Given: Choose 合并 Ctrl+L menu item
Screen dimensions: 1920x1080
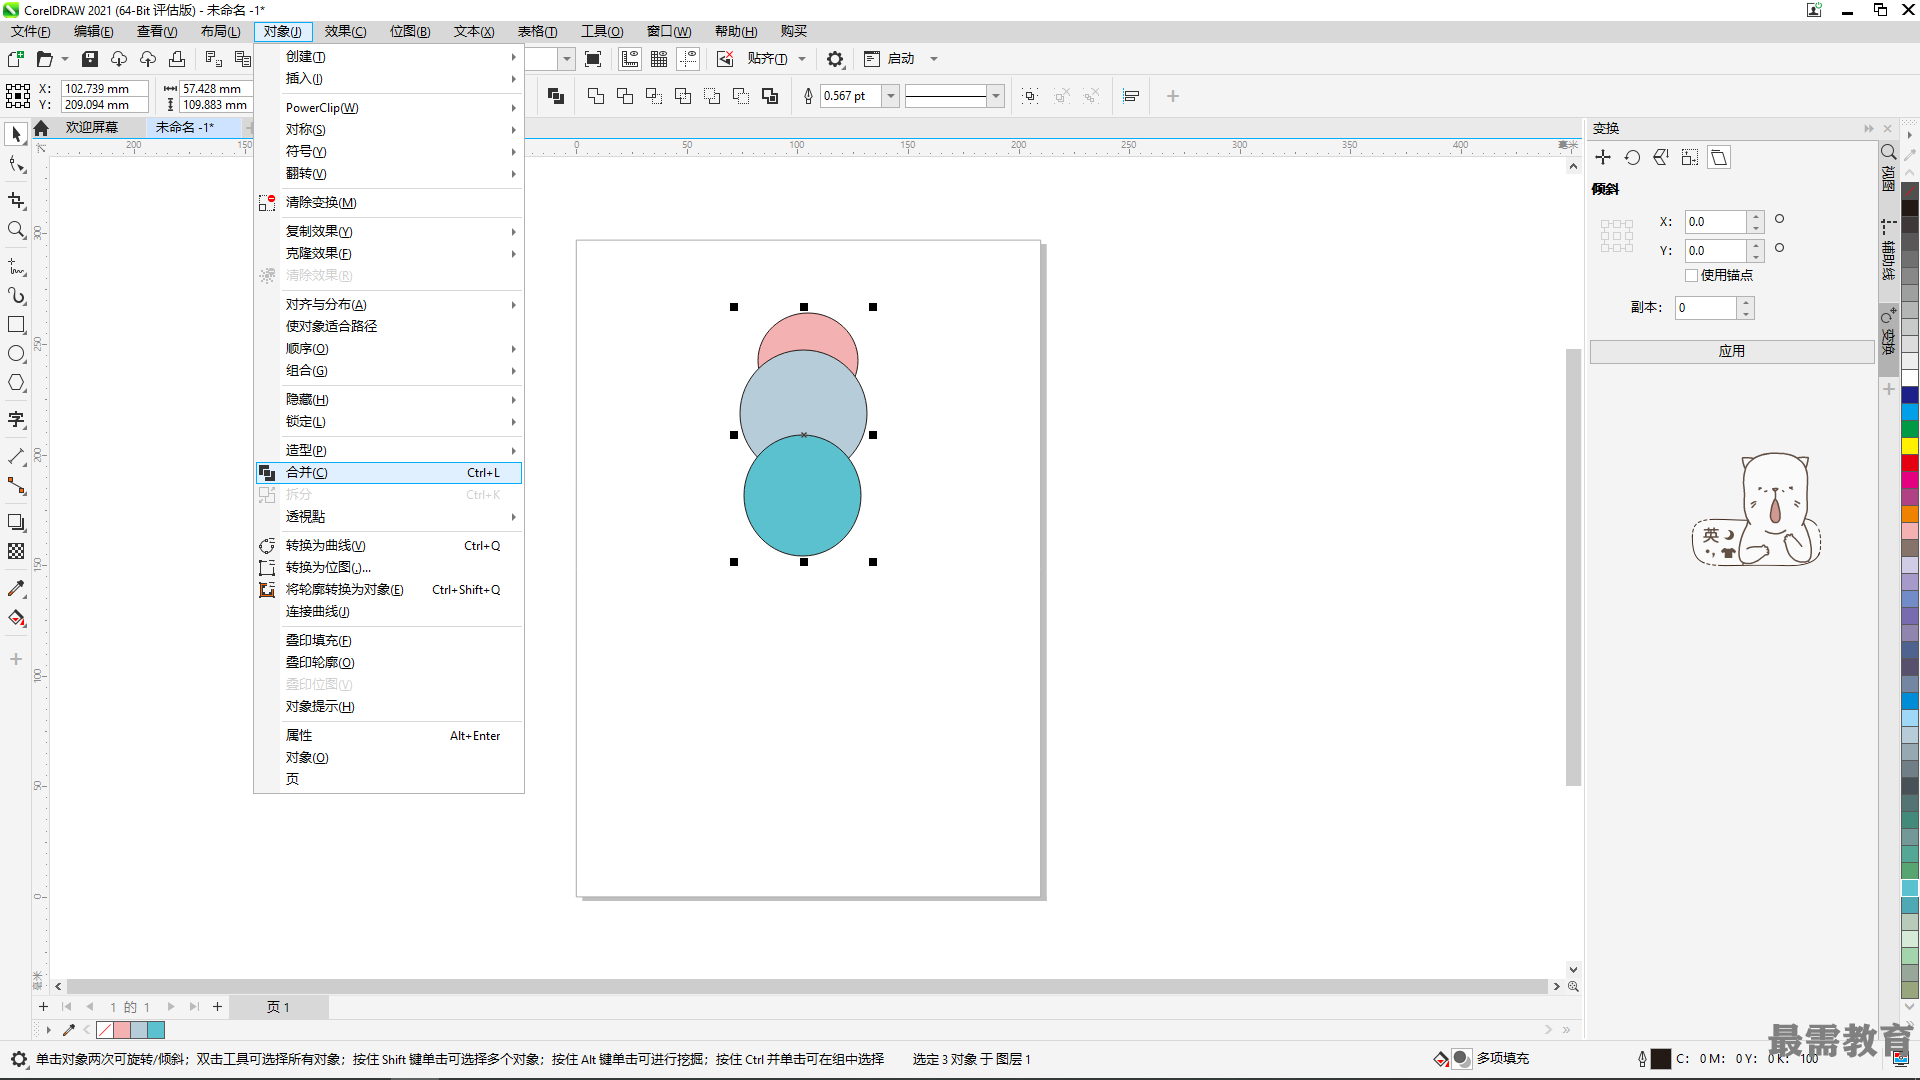Looking at the screenshot, I should click(x=389, y=473).
